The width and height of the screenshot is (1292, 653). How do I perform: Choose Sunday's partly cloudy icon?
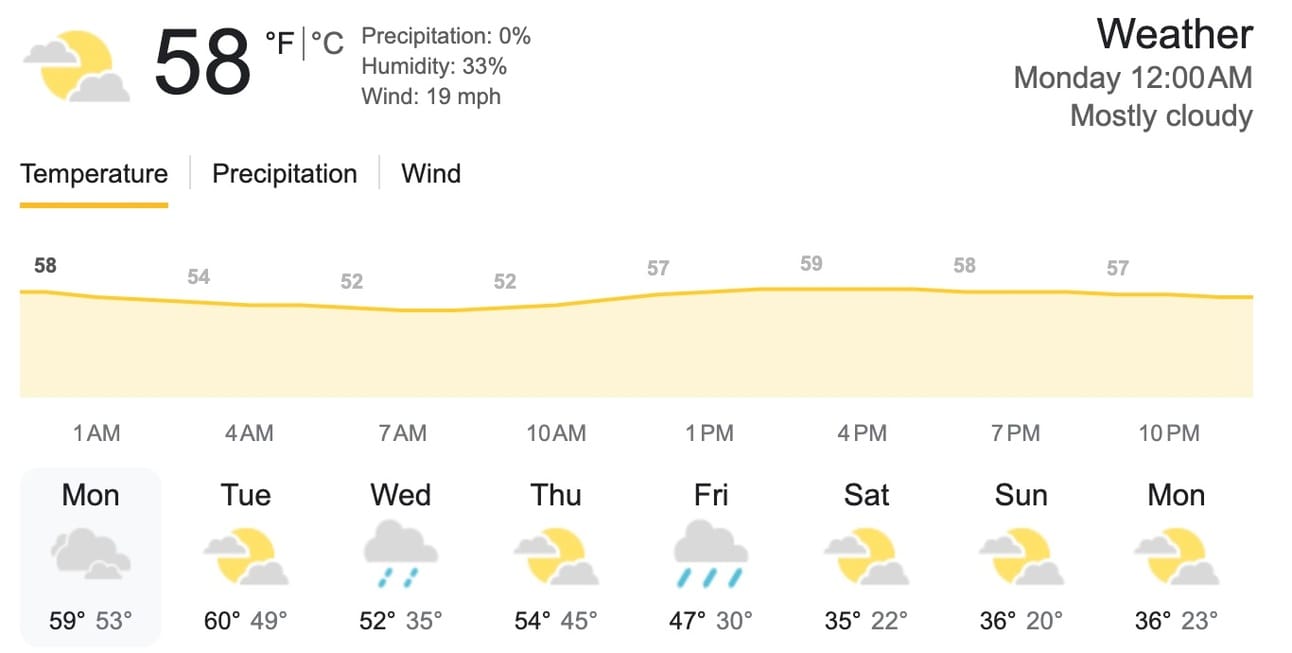tap(1021, 557)
